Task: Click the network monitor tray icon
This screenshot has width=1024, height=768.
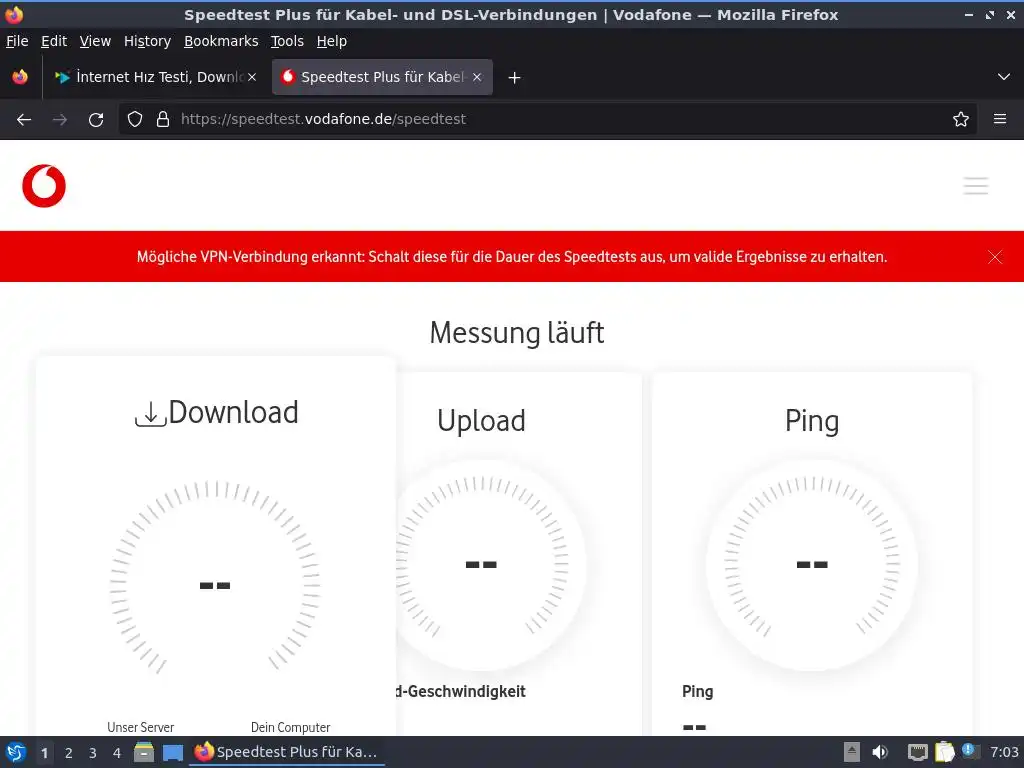Action: coord(918,752)
